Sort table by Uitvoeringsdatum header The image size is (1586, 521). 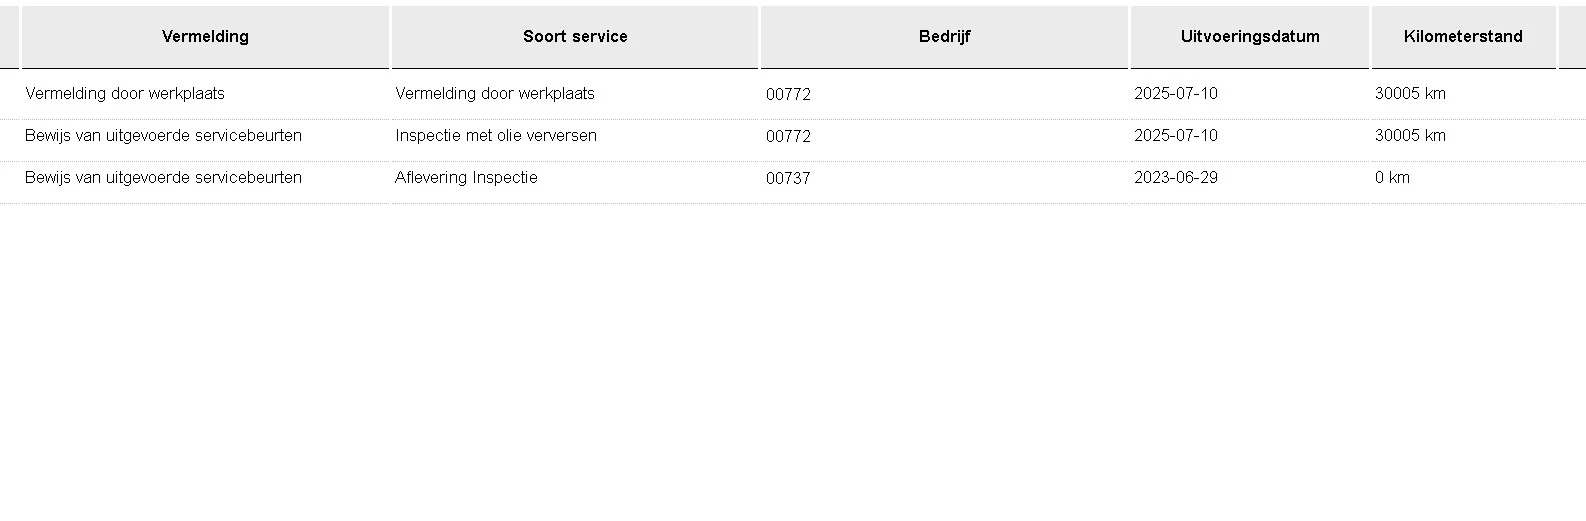coord(1250,37)
